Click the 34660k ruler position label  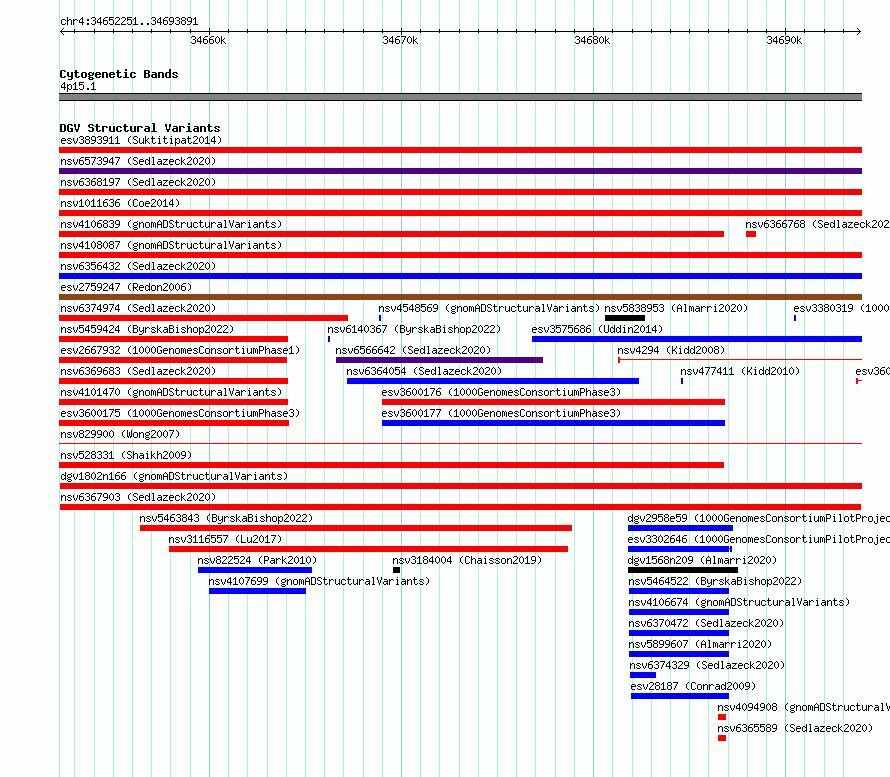click(x=208, y=40)
